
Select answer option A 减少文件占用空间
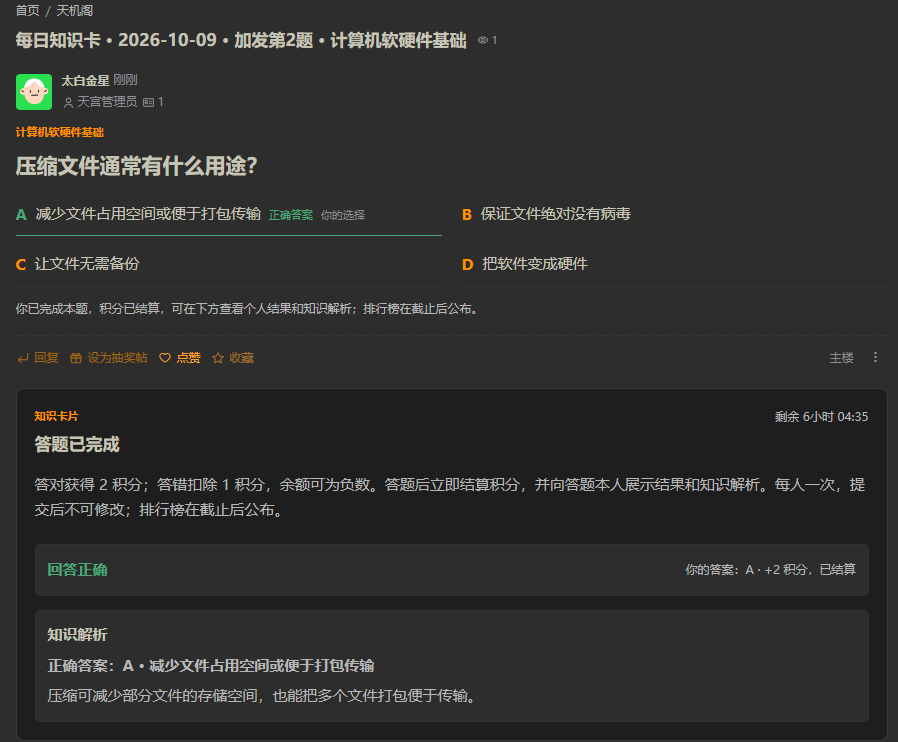(229, 215)
